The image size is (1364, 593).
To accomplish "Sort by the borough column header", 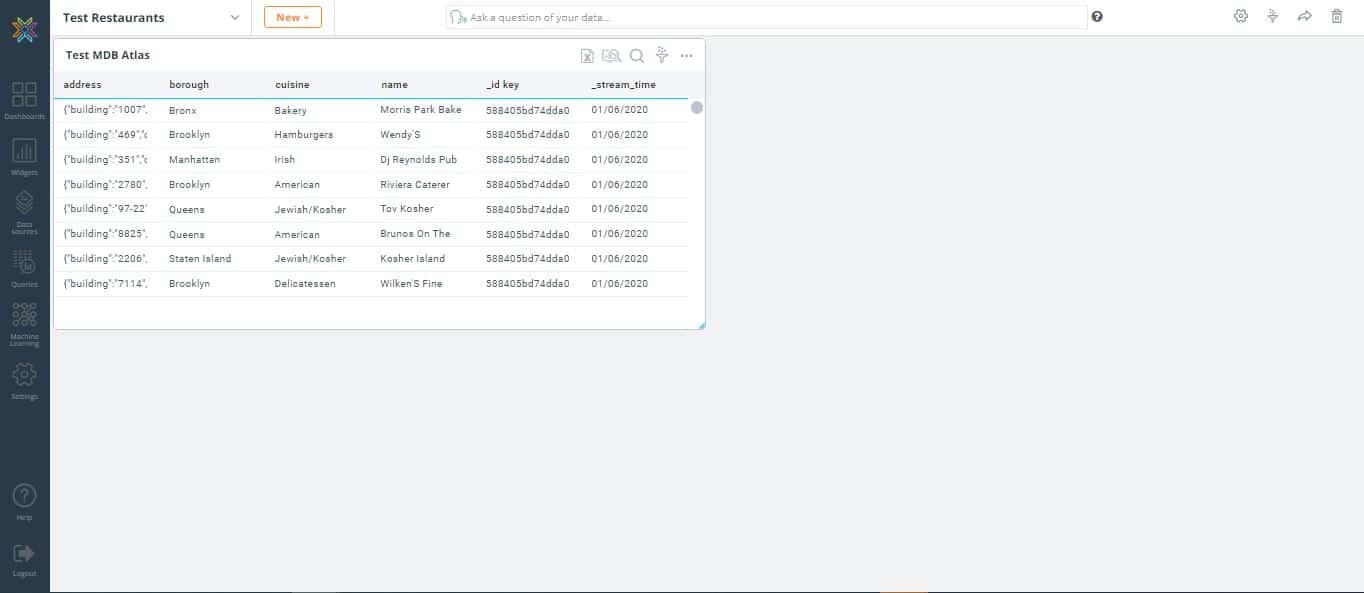I will tap(189, 85).
